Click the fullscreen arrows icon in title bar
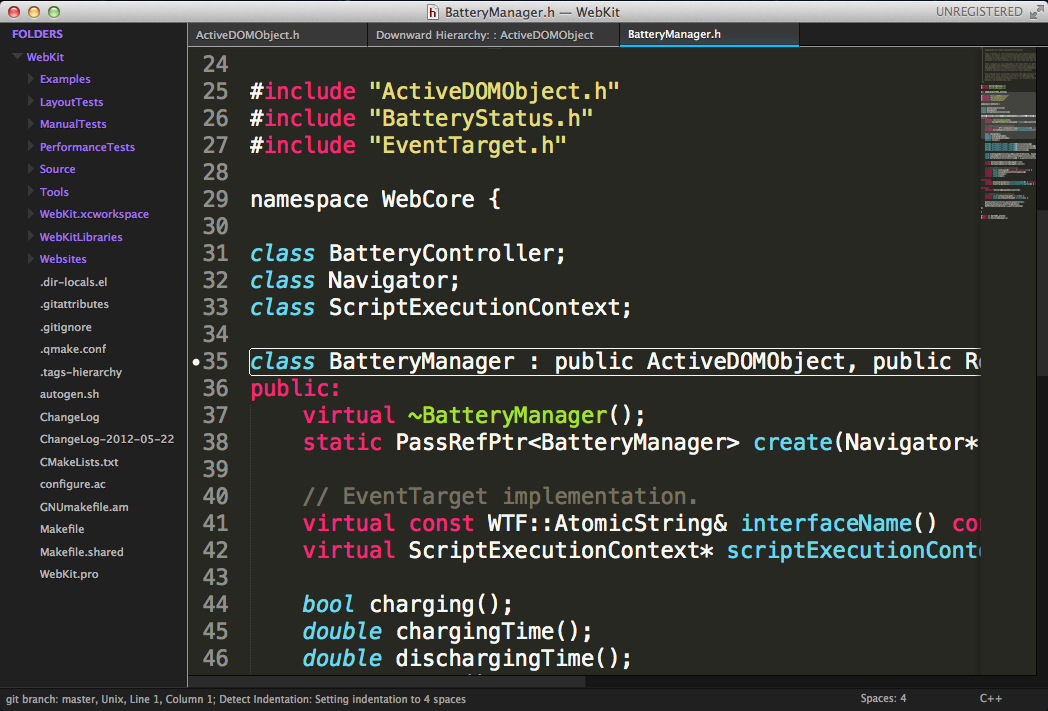The image size is (1048, 711). (1036, 12)
